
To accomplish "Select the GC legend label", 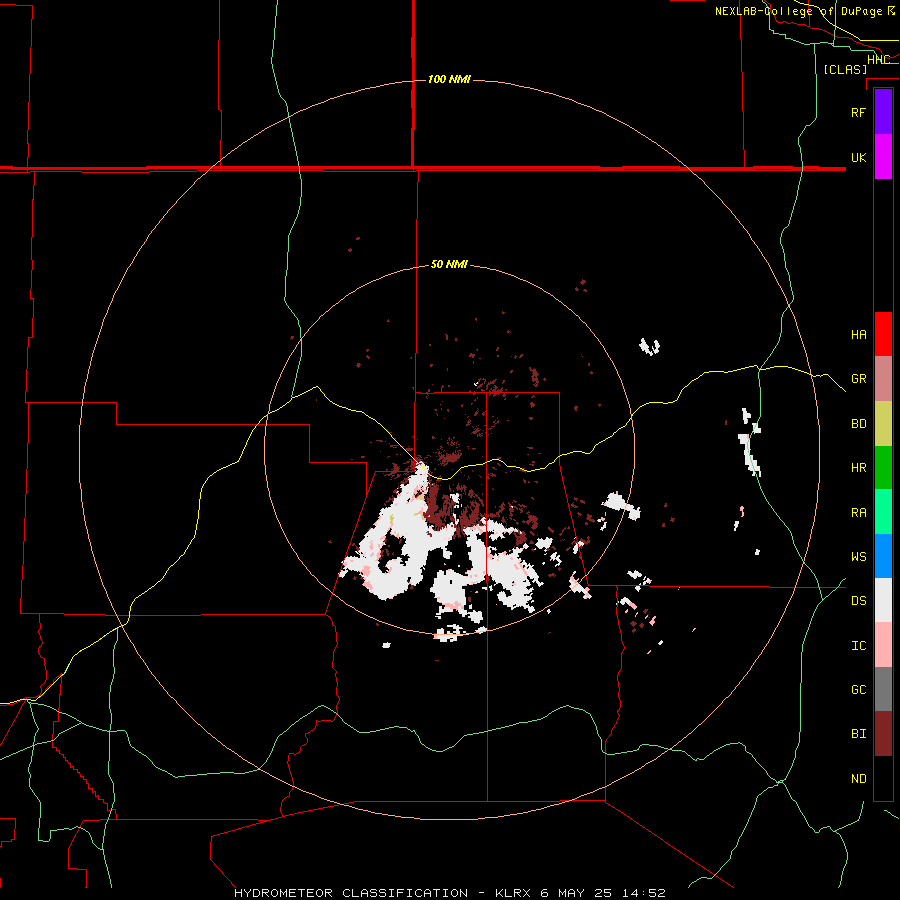I will pos(858,690).
